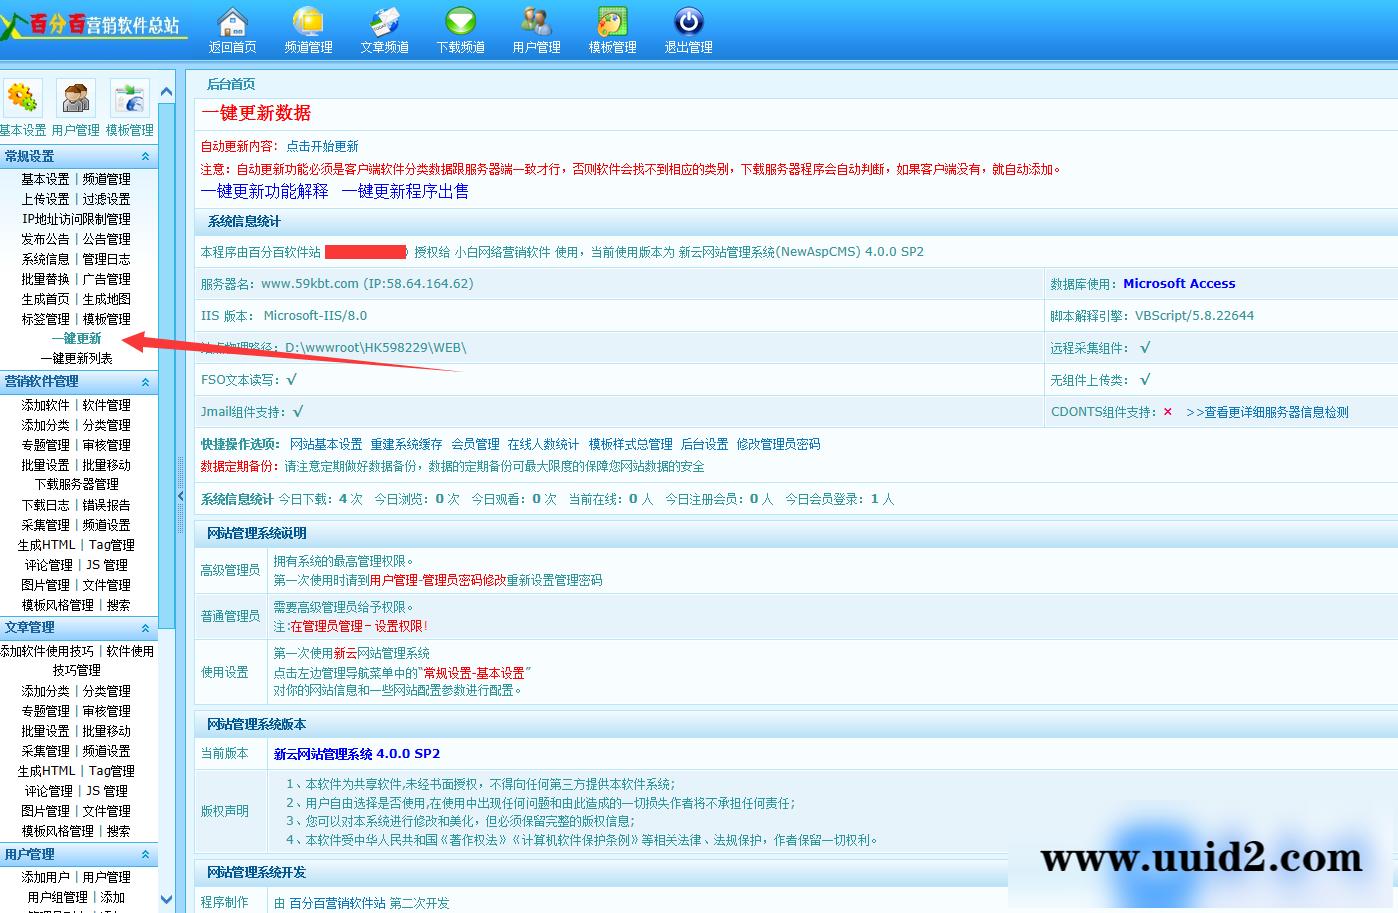Click the sidebar scrollbar down arrow

pyautogui.click(x=167, y=898)
